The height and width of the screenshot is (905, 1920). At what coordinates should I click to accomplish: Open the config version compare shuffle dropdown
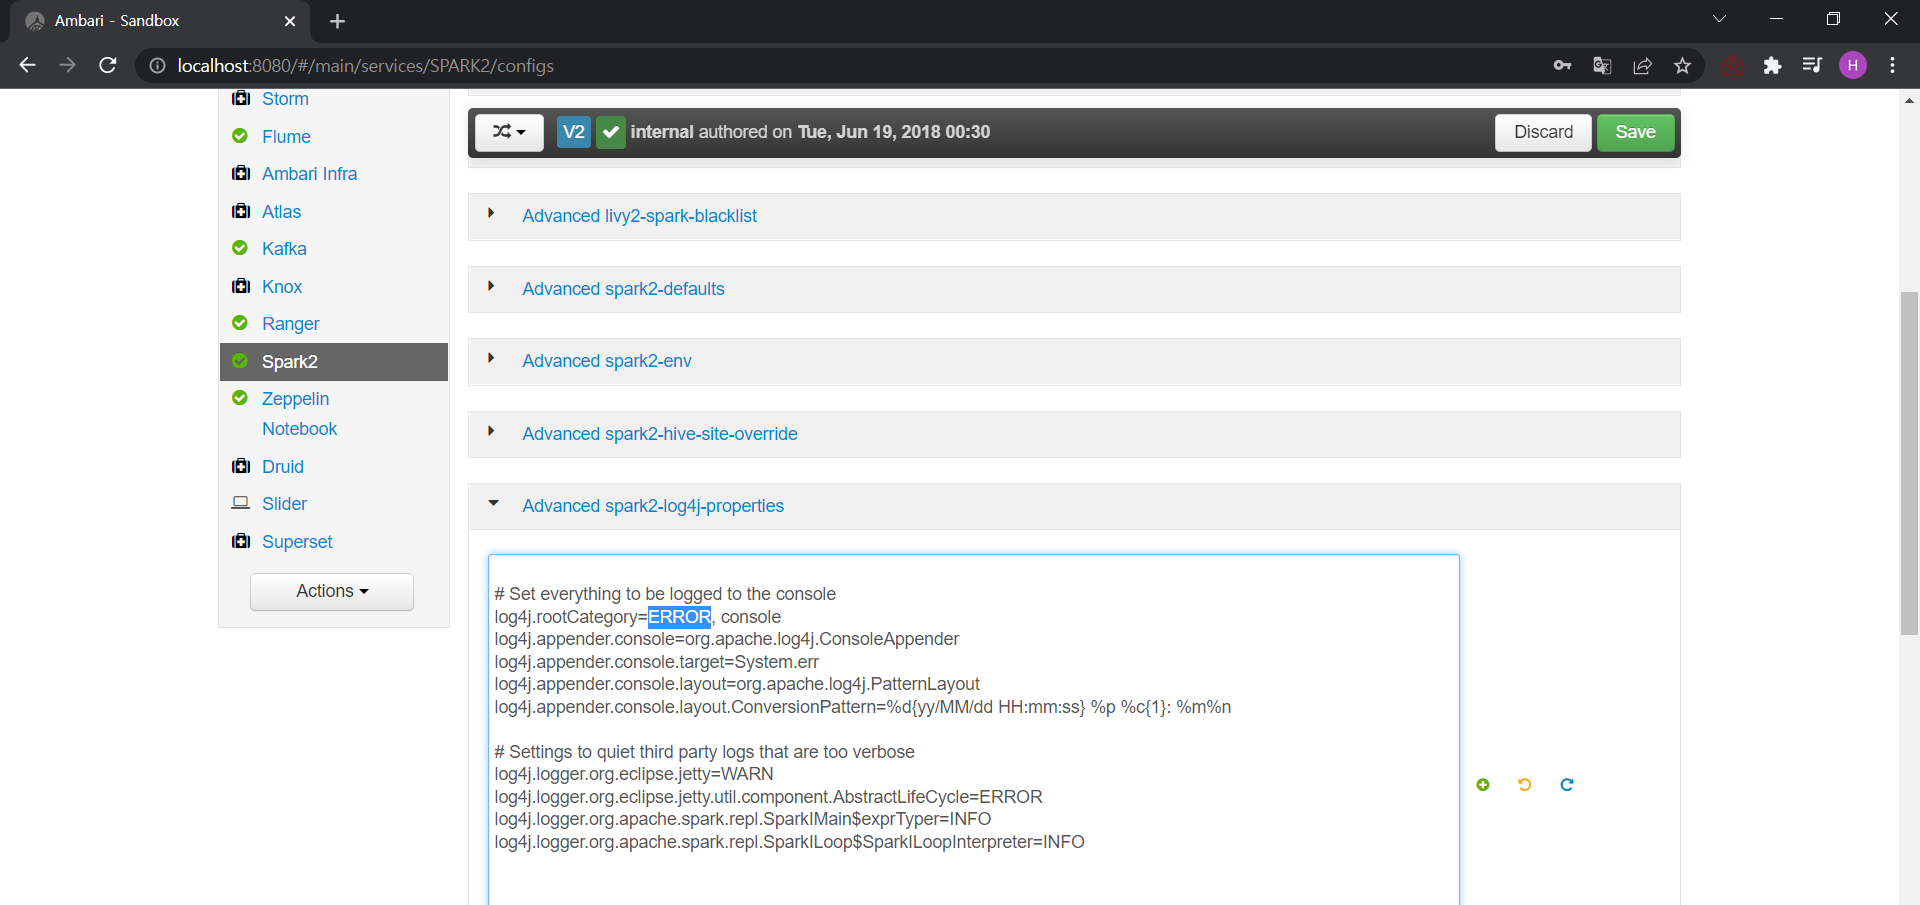point(509,132)
